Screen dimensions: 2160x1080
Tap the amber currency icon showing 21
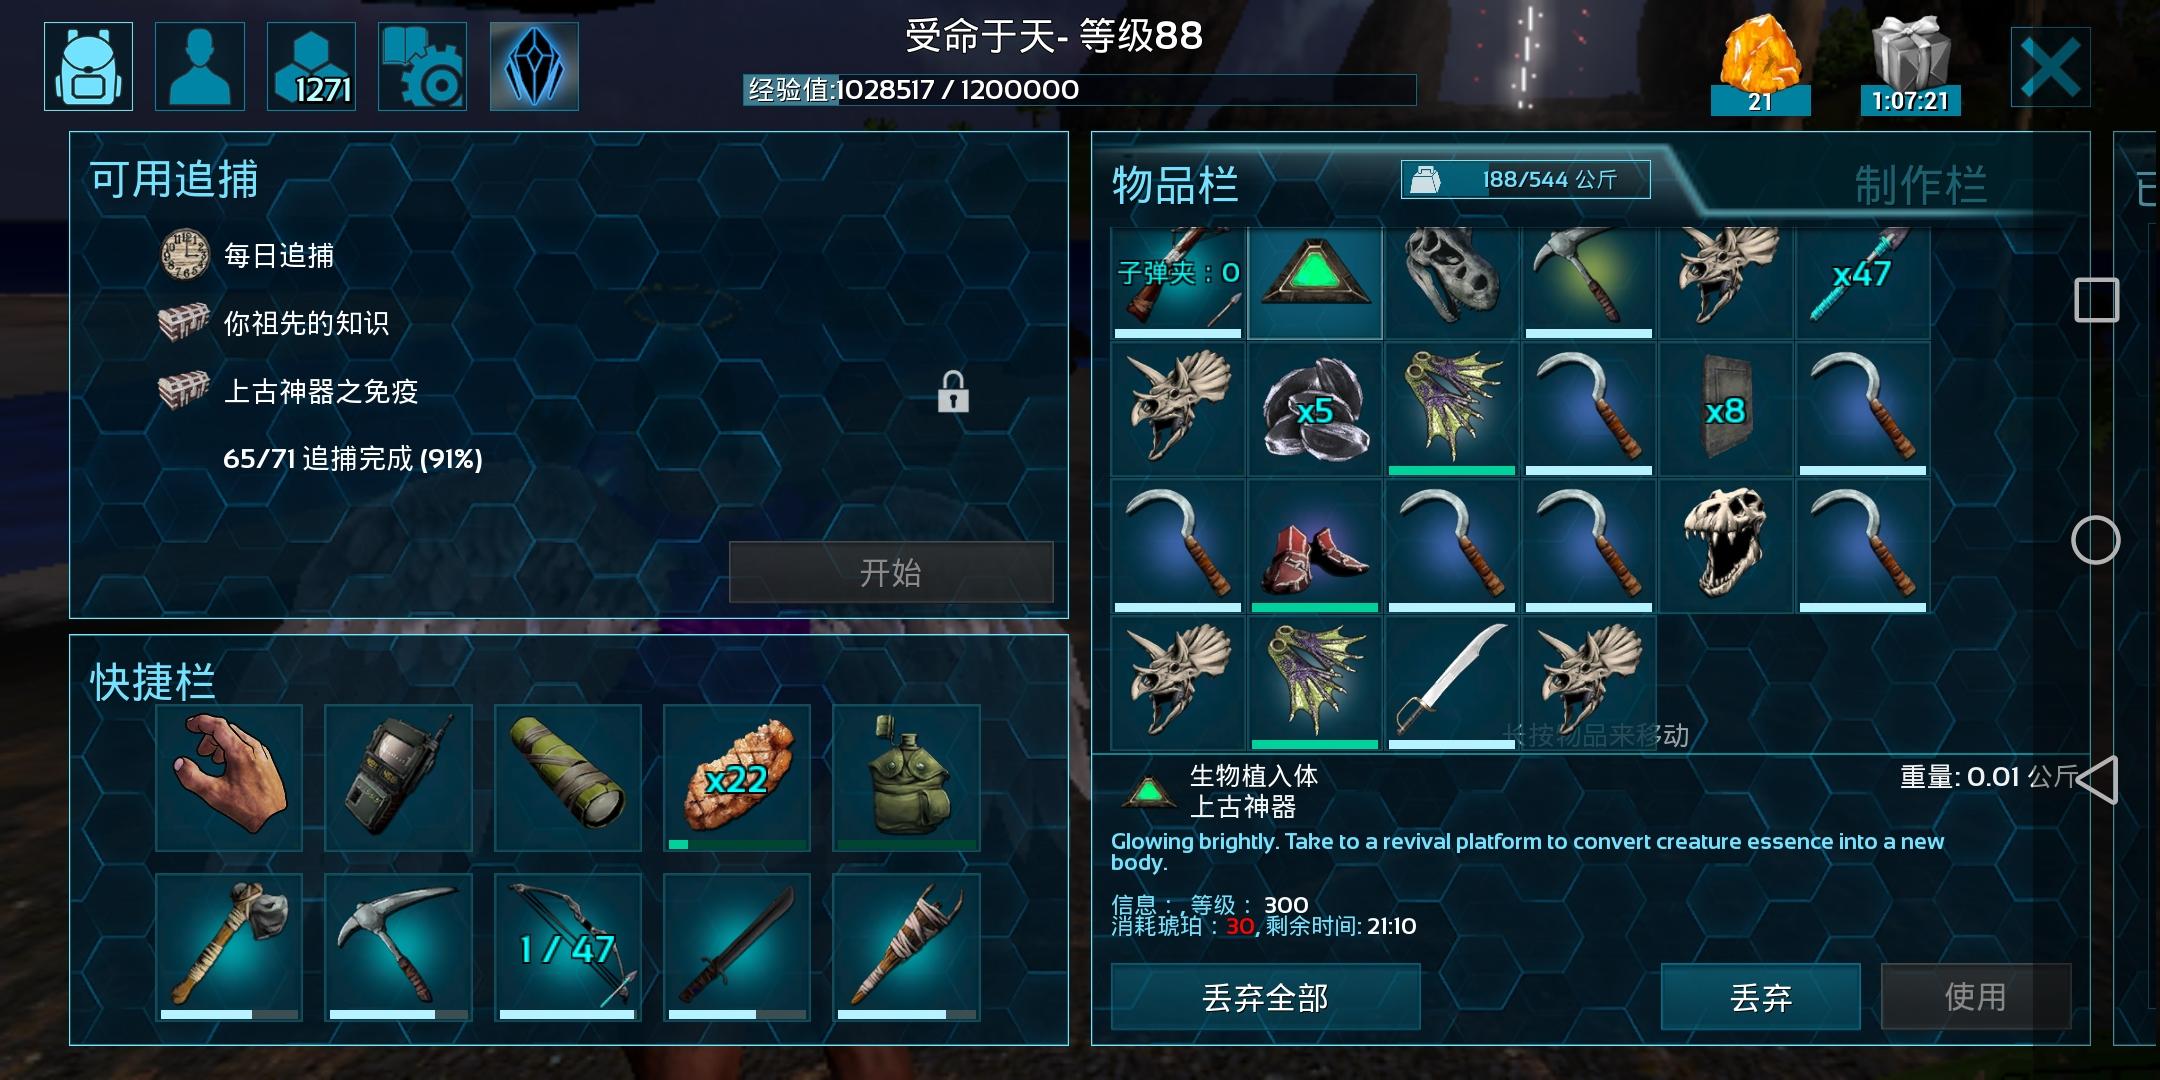[x=1760, y=66]
